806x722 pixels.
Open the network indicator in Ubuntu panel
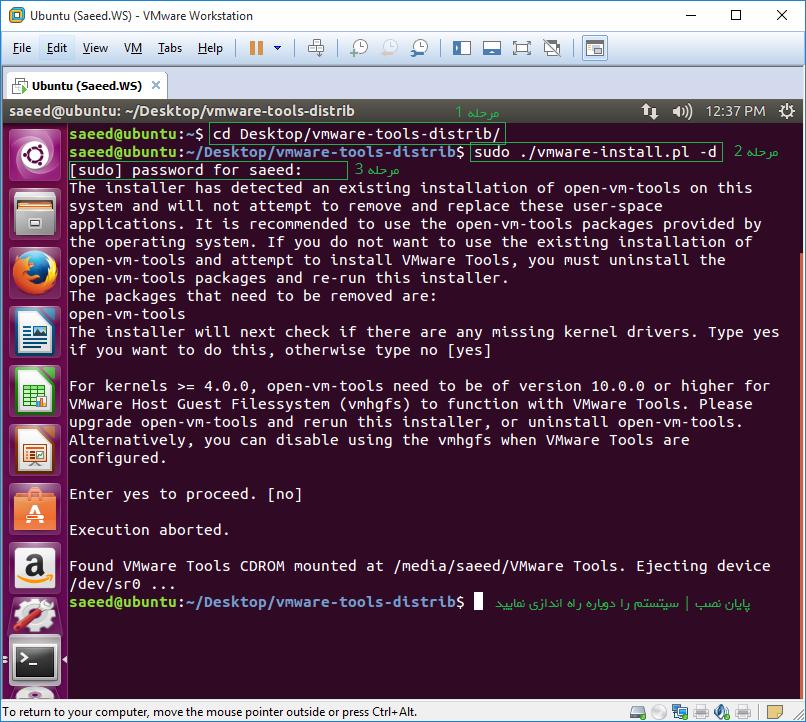[650, 111]
